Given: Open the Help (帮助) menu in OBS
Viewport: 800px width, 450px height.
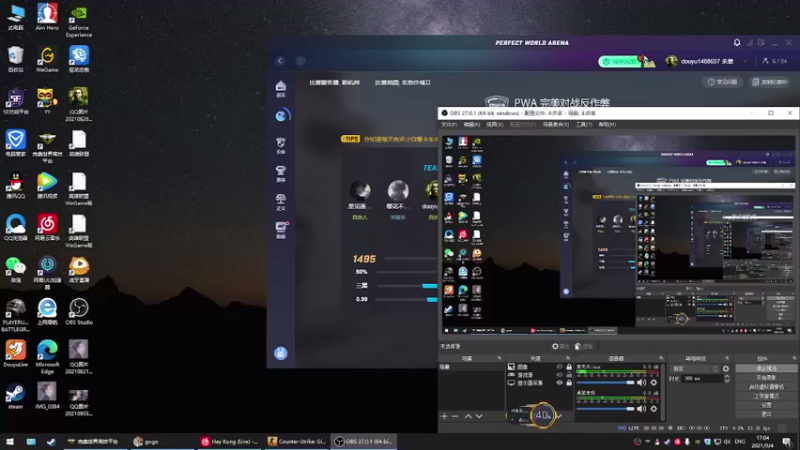Looking at the screenshot, I should click(x=607, y=124).
